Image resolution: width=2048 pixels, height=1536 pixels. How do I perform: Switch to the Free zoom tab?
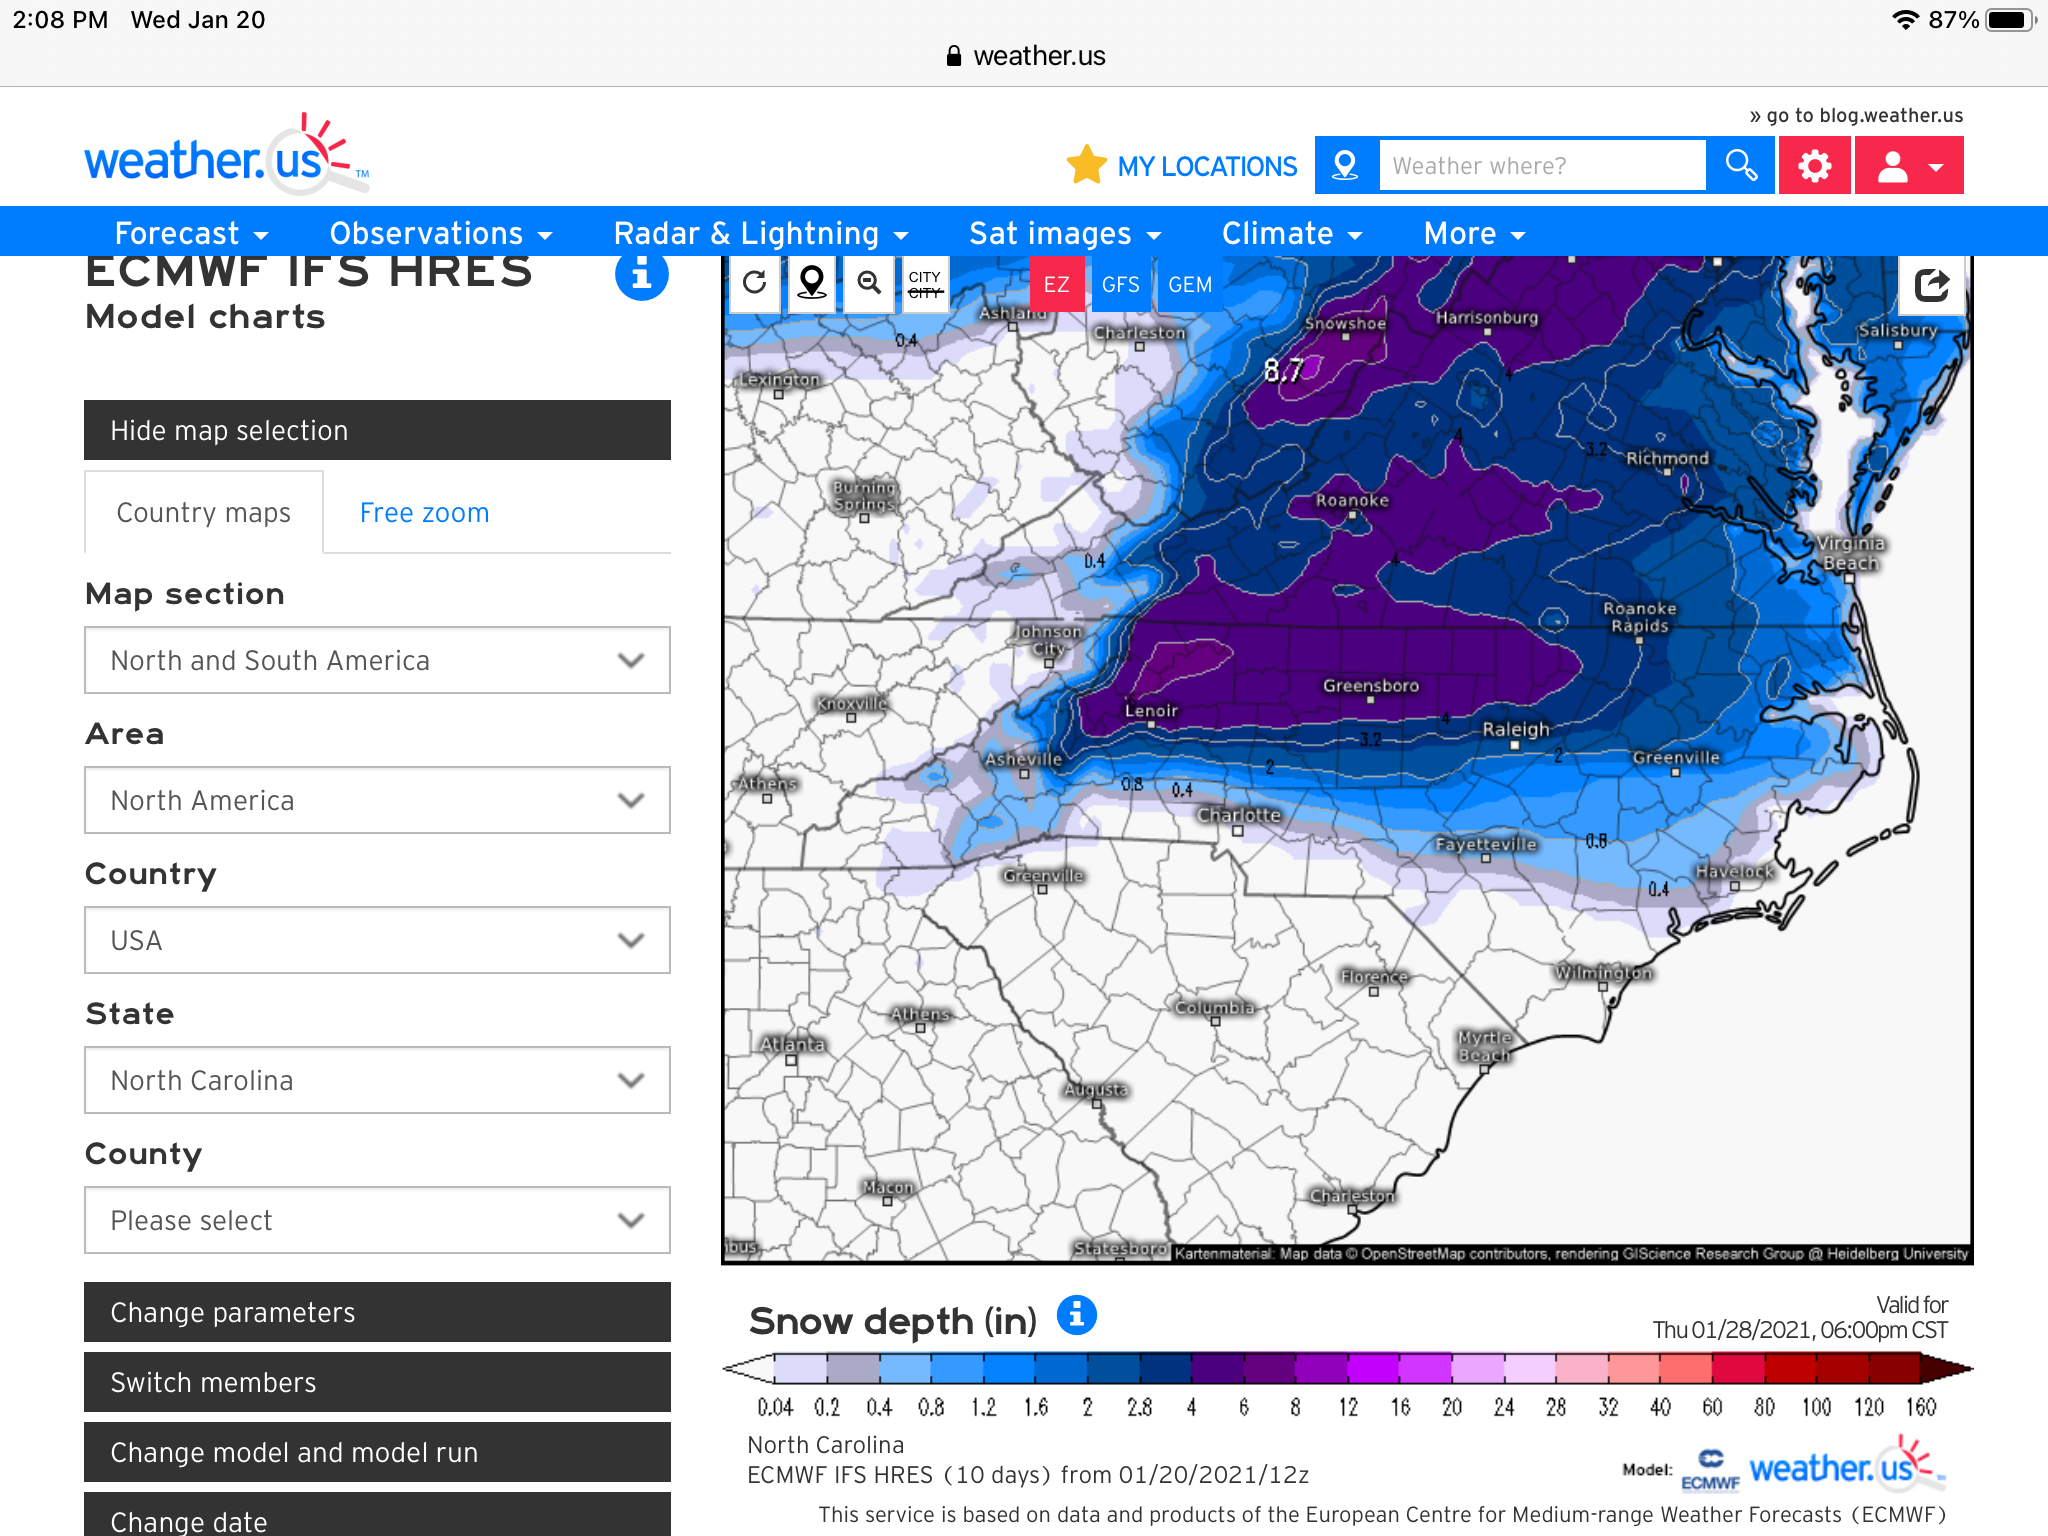click(424, 513)
